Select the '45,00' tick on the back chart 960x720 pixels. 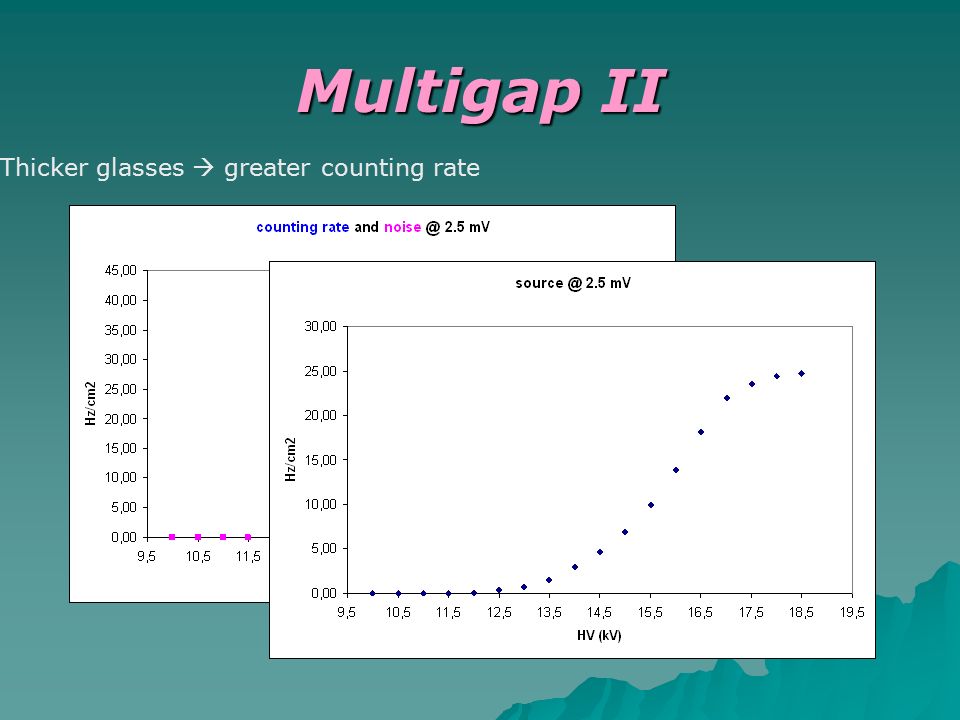tap(121, 271)
